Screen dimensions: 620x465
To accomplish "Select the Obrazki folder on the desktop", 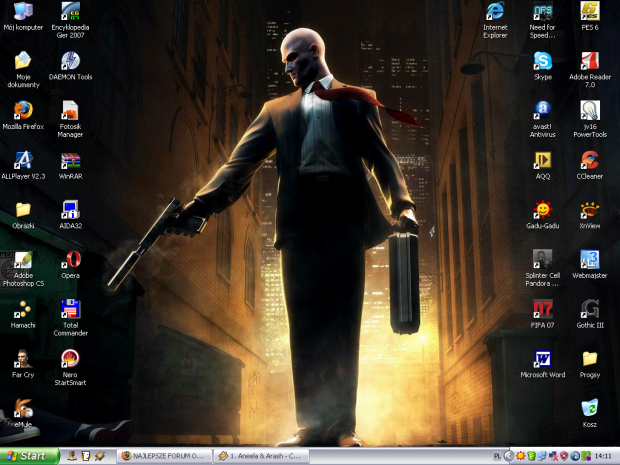I will pos(23,210).
